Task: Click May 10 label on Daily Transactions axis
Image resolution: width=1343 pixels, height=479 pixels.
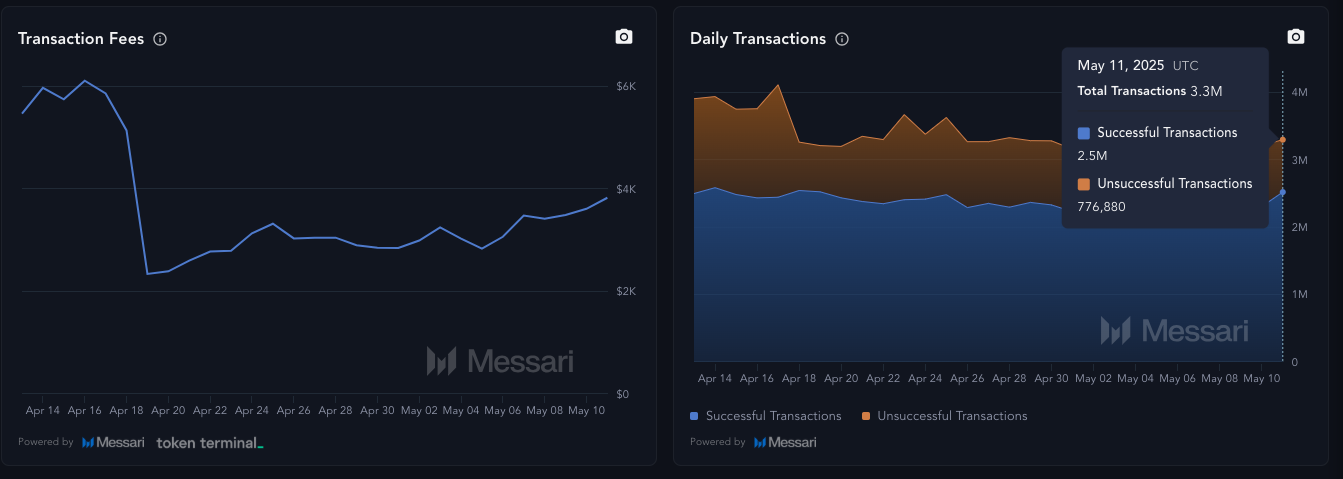Action: click(1260, 379)
